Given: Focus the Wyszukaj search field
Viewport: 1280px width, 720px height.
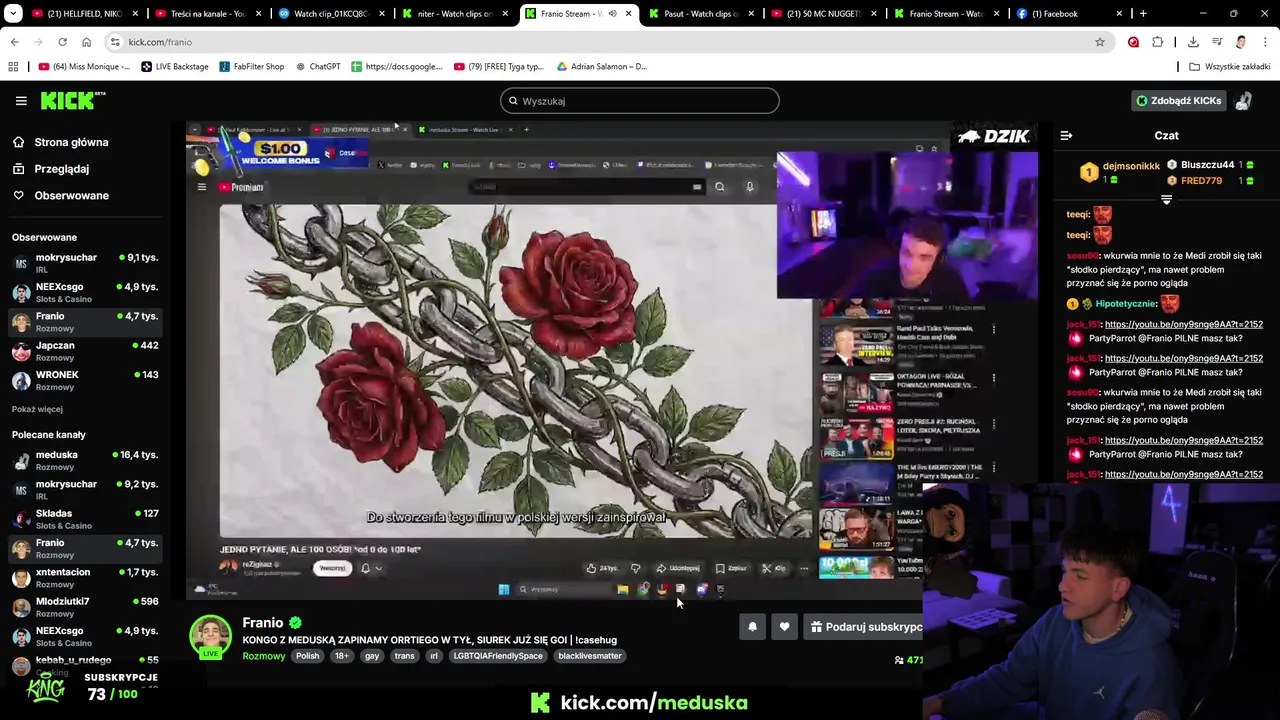Looking at the screenshot, I should 640,101.
